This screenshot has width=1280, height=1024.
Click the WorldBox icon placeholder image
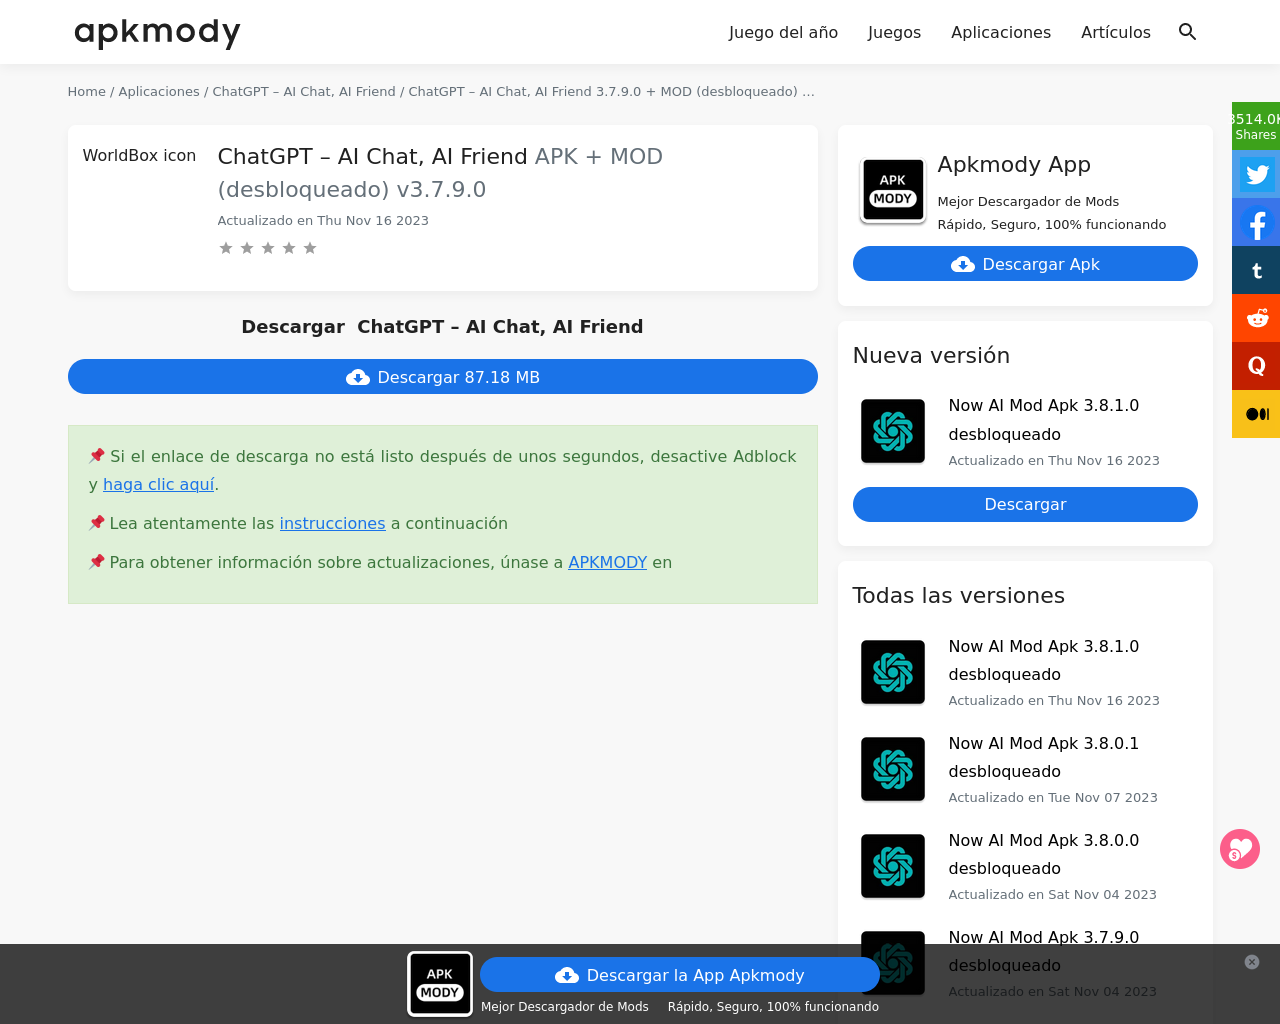(139, 155)
